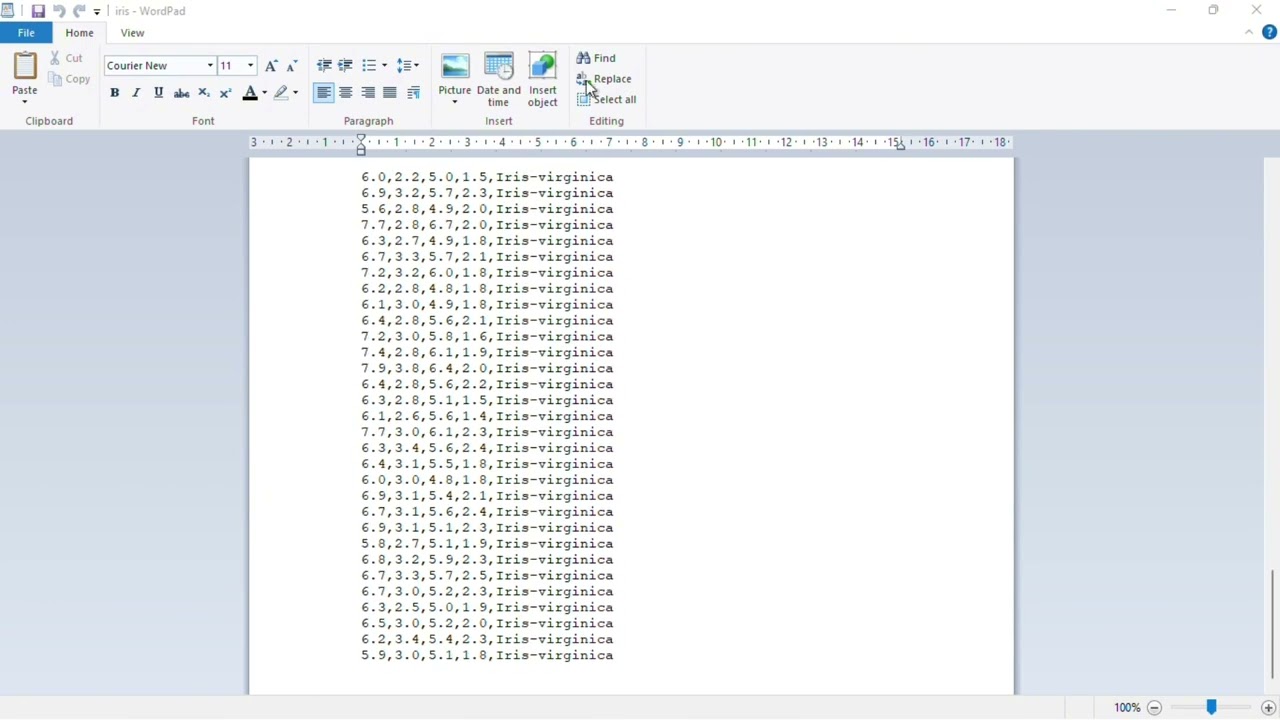Image resolution: width=1280 pixels, height=720 pixels.
Task: Apply text highlight color
Action: tap(281, 93)
